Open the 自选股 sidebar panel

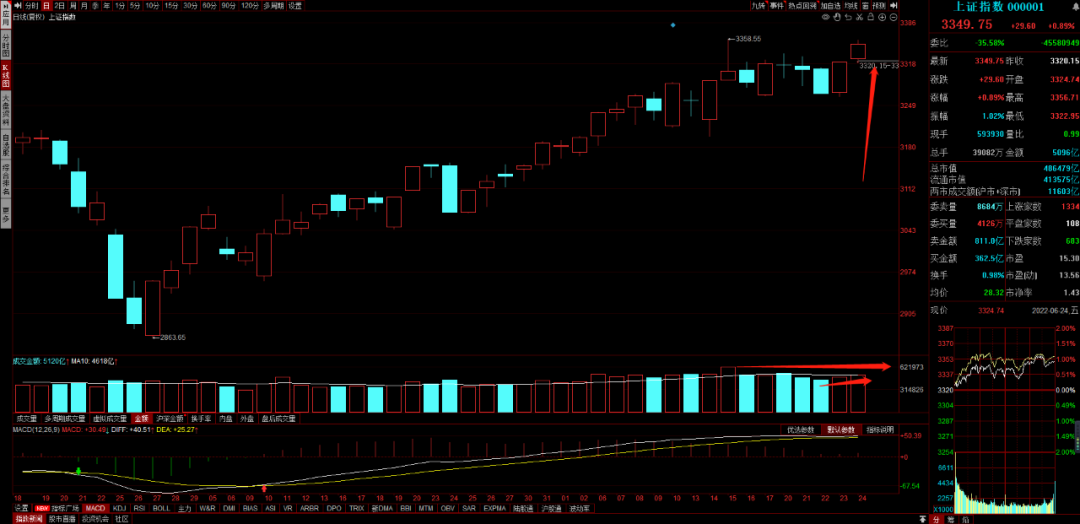pos(6,145)
